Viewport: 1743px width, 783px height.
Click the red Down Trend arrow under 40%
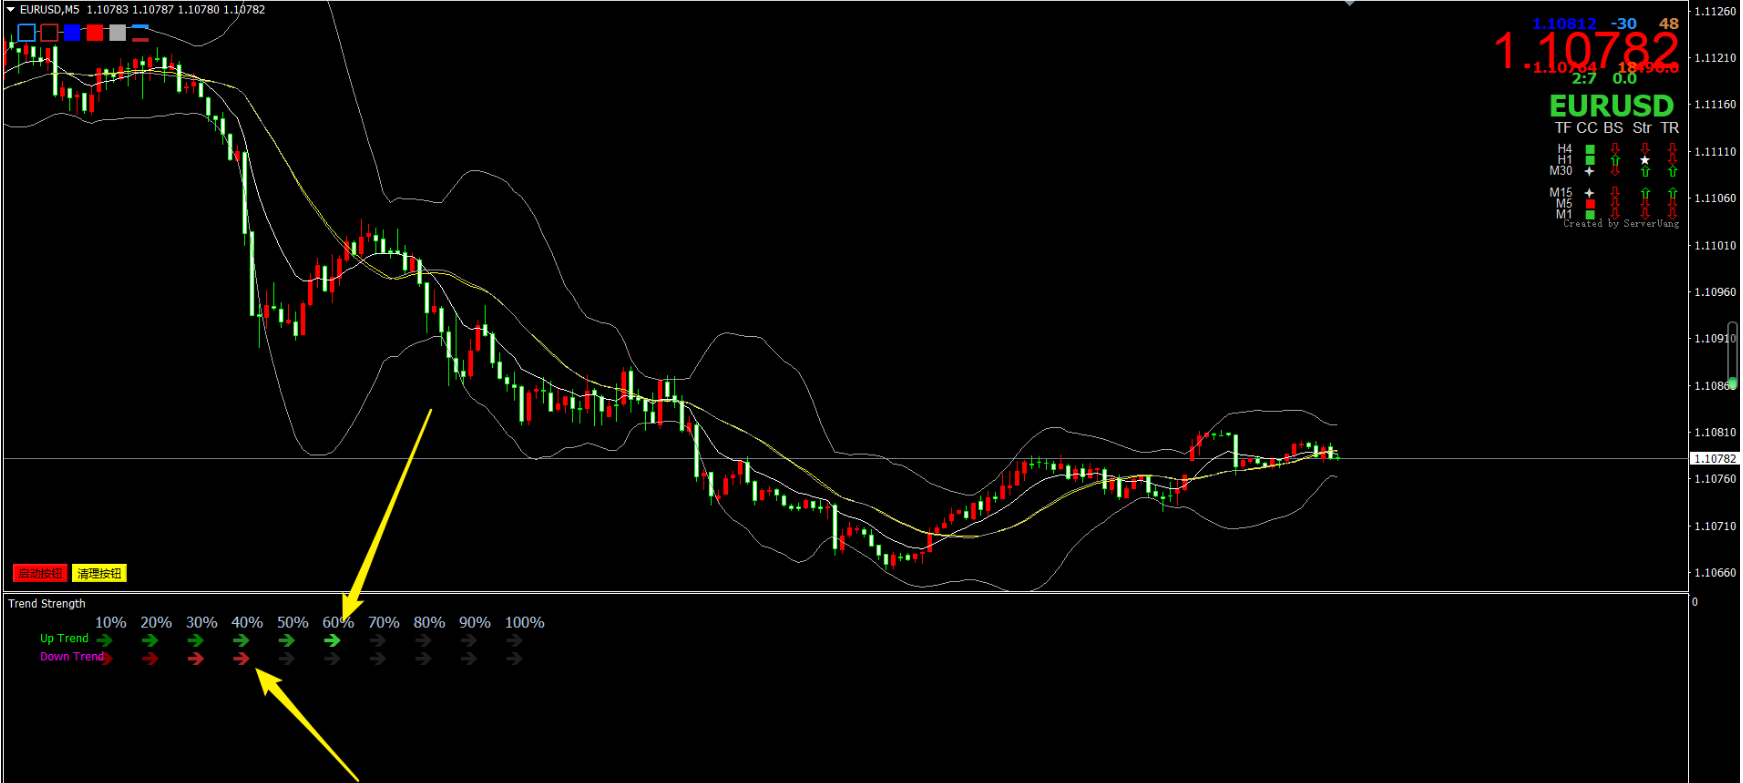(x=241, y=659)
